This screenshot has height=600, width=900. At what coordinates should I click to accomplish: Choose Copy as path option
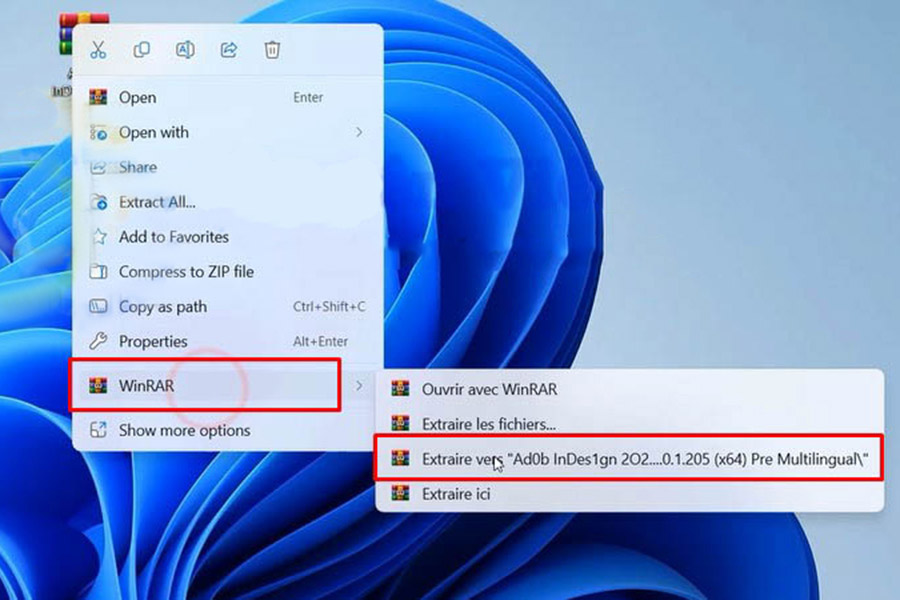point(162,307)
